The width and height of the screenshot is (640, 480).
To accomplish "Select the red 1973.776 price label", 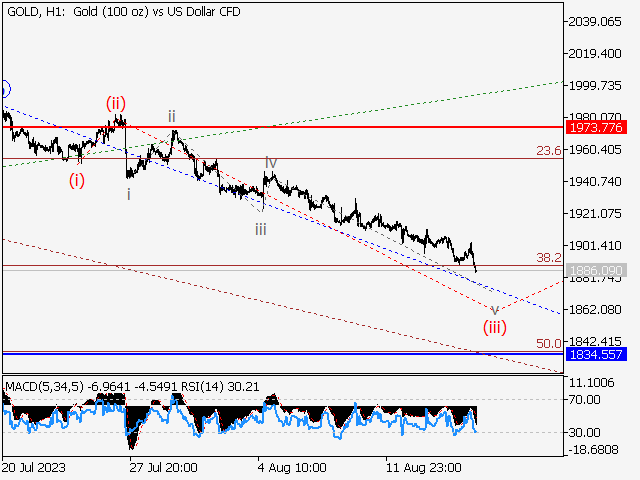I will click(596, 127).
